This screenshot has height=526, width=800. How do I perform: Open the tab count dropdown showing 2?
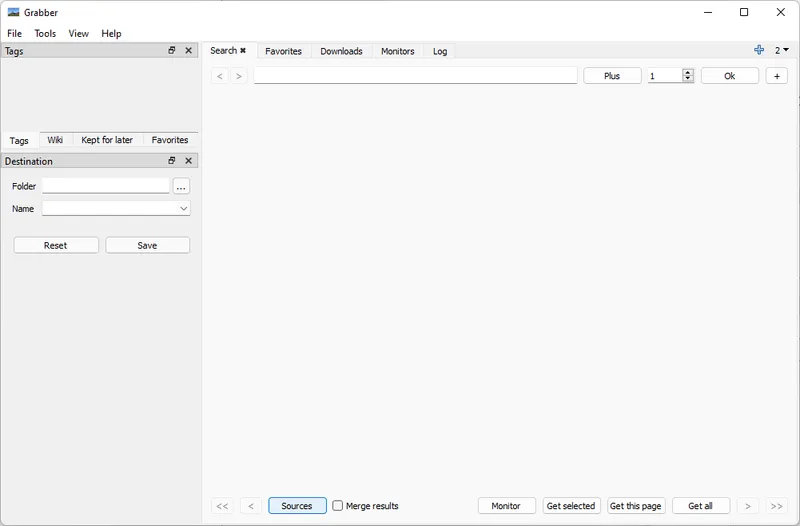pyautogui.click(x=782, y=50)
